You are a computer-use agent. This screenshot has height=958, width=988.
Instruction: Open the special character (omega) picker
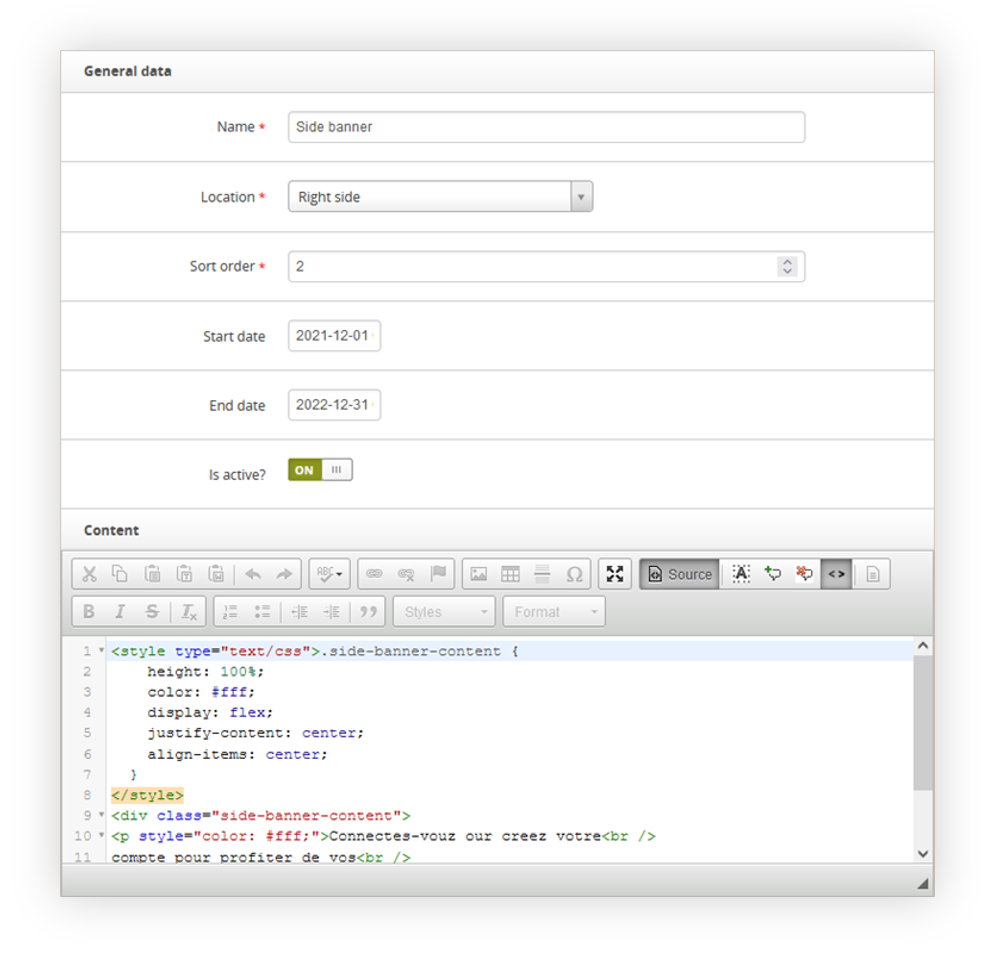click(575, 574)
